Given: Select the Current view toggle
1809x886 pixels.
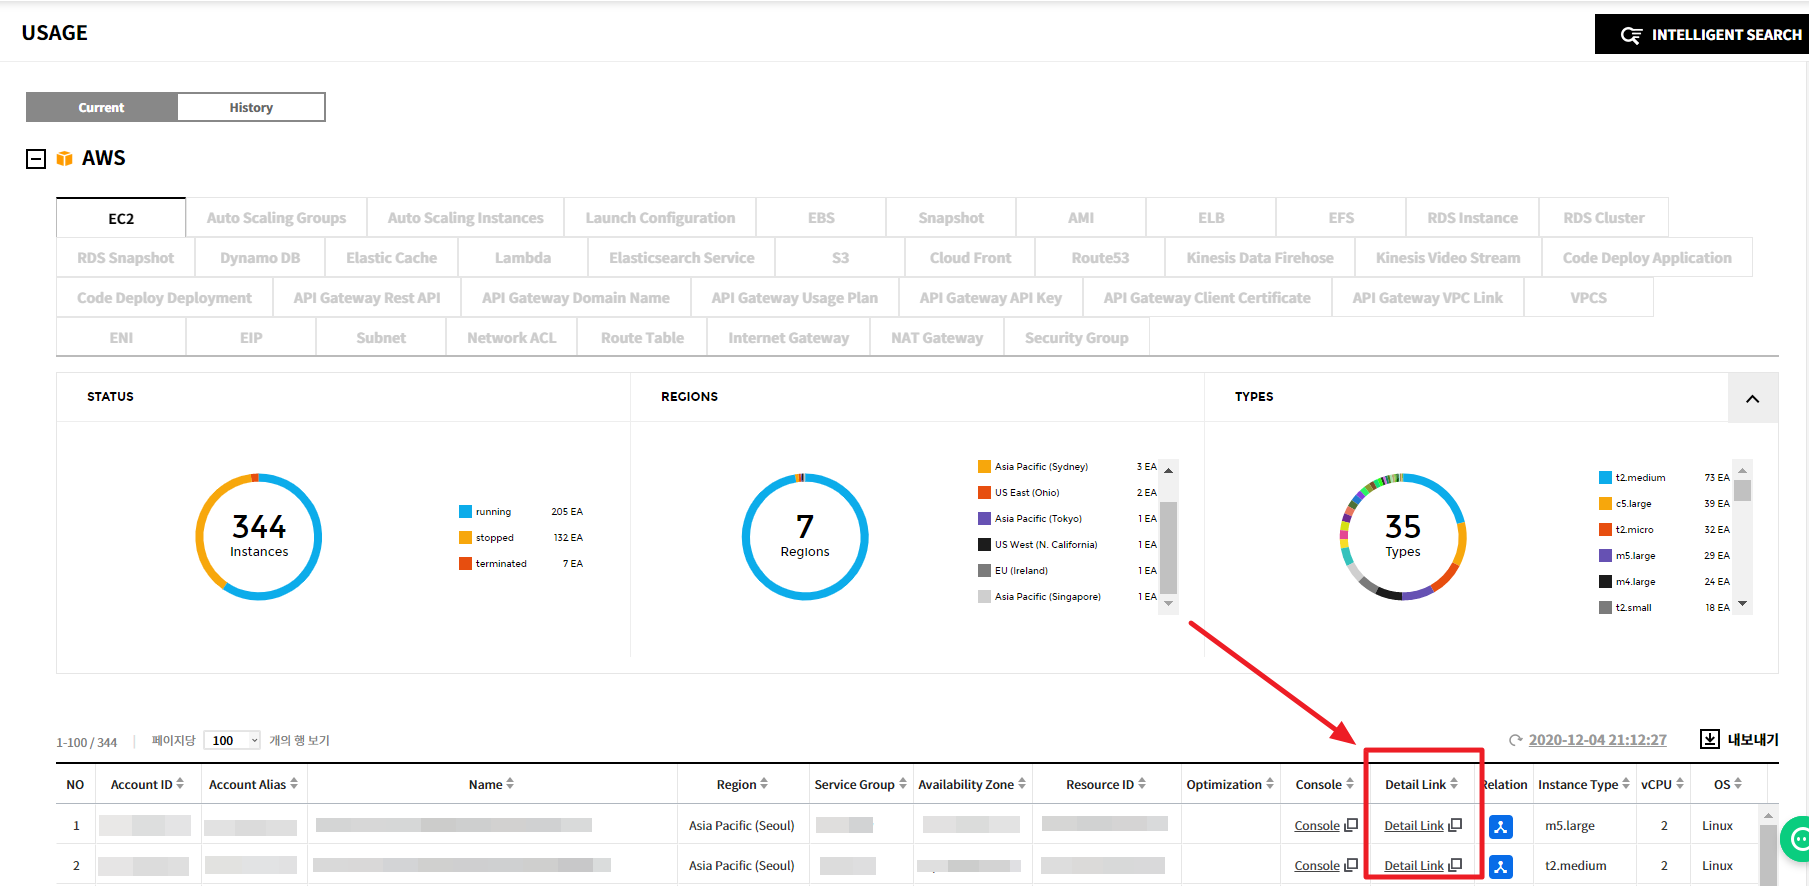Looking at the screenshot, I should coord(102,108).
